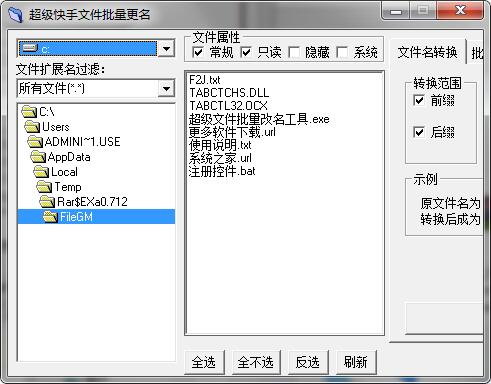Click the C:\ folder icon in tree

[x=29, y=112]
